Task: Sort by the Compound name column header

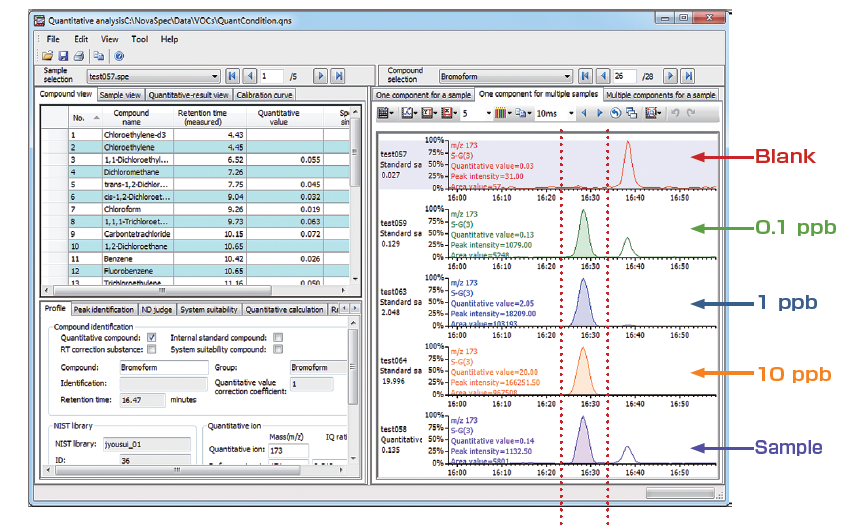Action: (x=131, y=117)
